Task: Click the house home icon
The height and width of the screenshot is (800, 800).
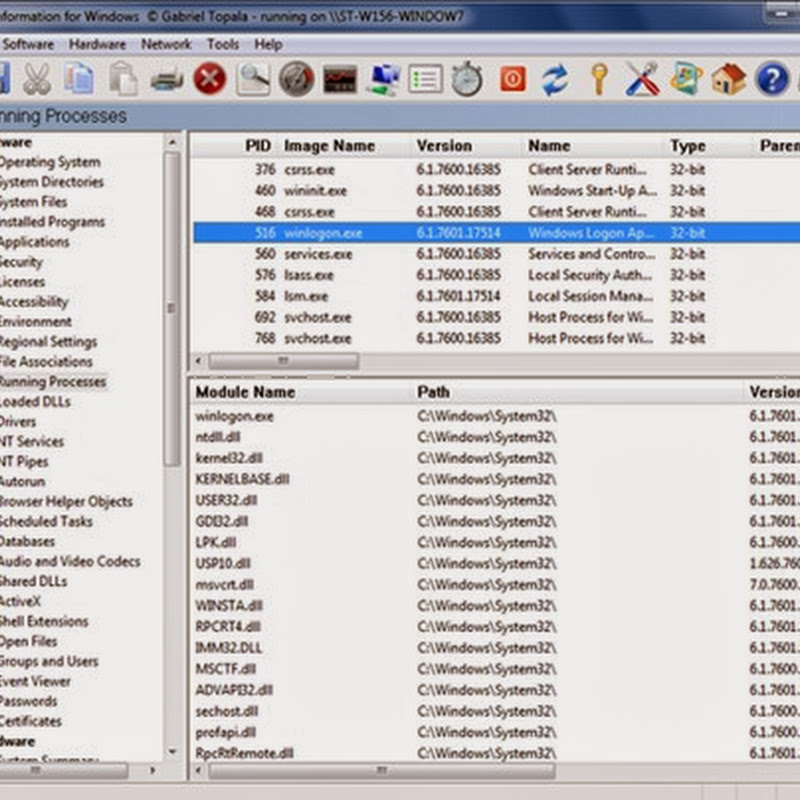Action: [729, 78]
